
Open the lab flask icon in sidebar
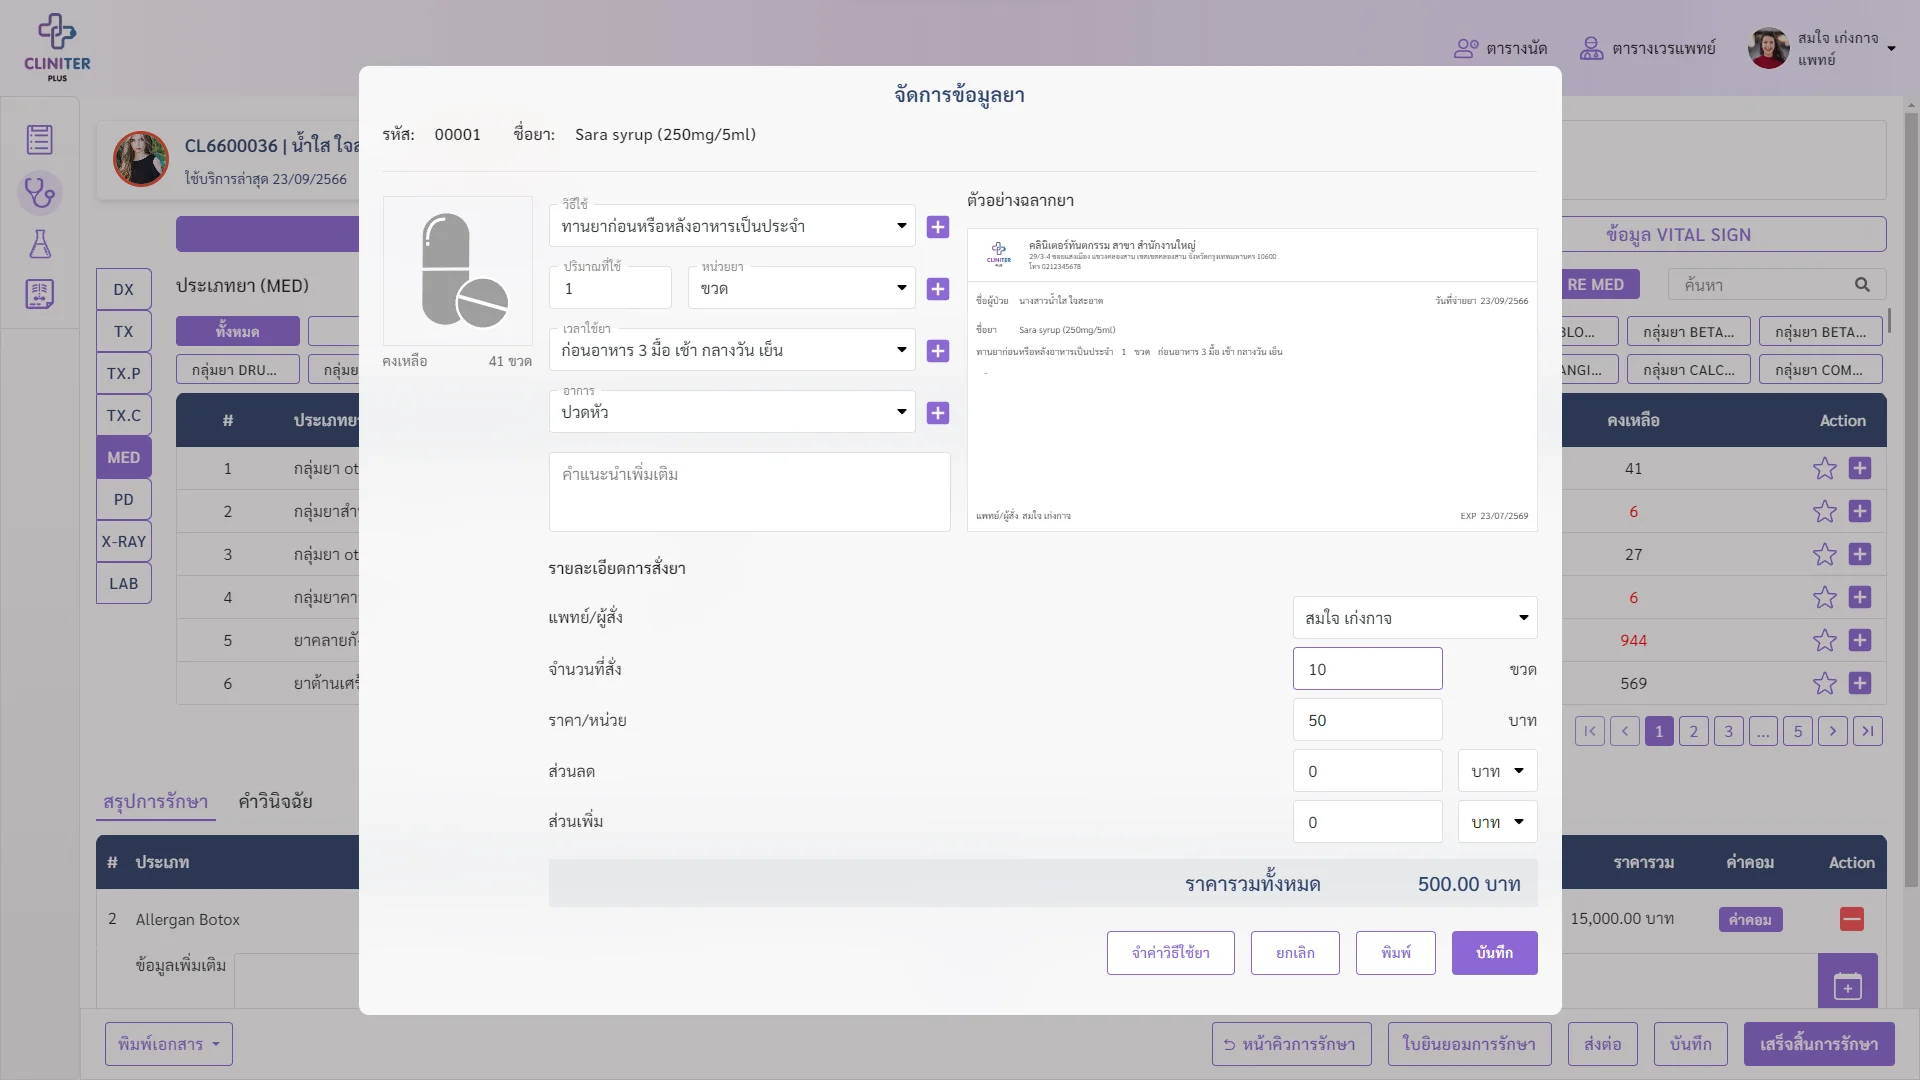[x=40, y=244]
